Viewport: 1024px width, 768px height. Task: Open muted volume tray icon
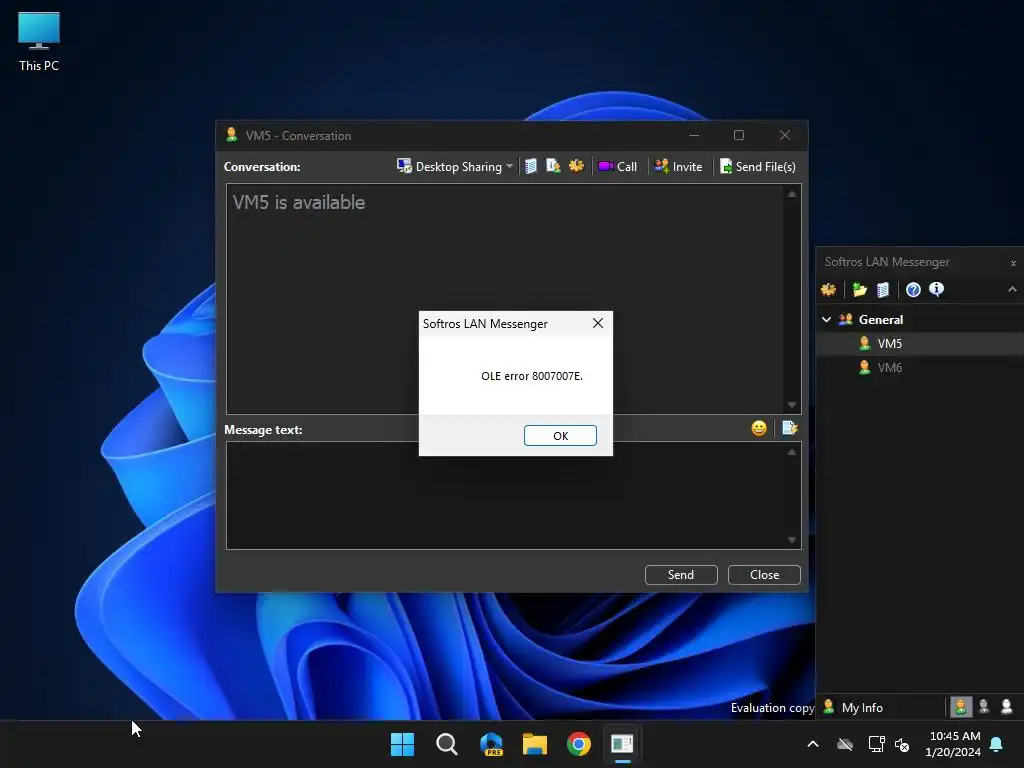902,744
